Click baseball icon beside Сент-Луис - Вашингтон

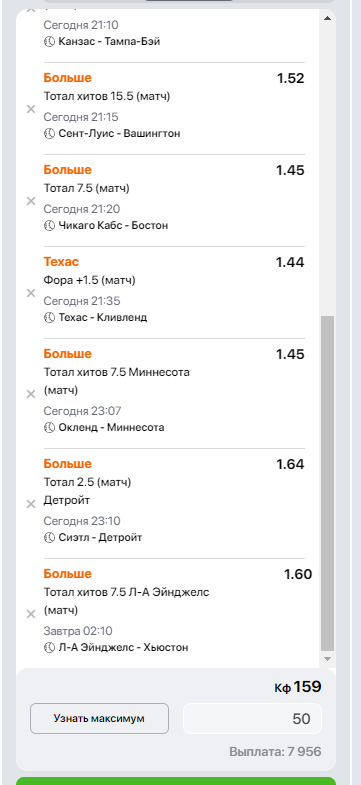(x=49, y=134)
